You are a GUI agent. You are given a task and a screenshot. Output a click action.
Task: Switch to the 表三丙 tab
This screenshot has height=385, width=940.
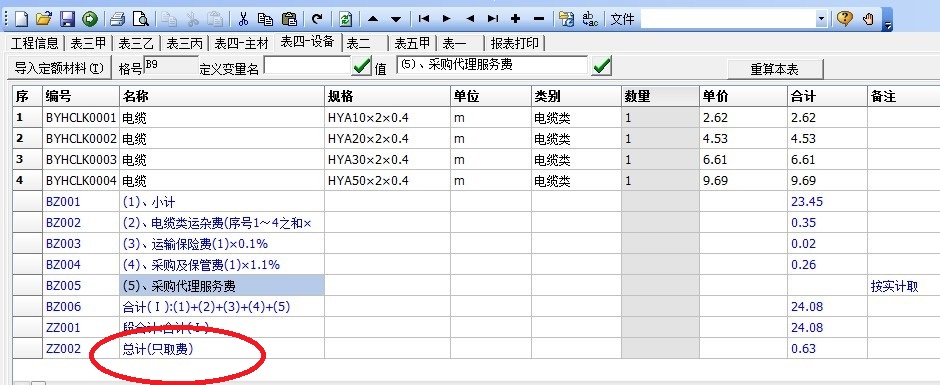click(184, 43)
